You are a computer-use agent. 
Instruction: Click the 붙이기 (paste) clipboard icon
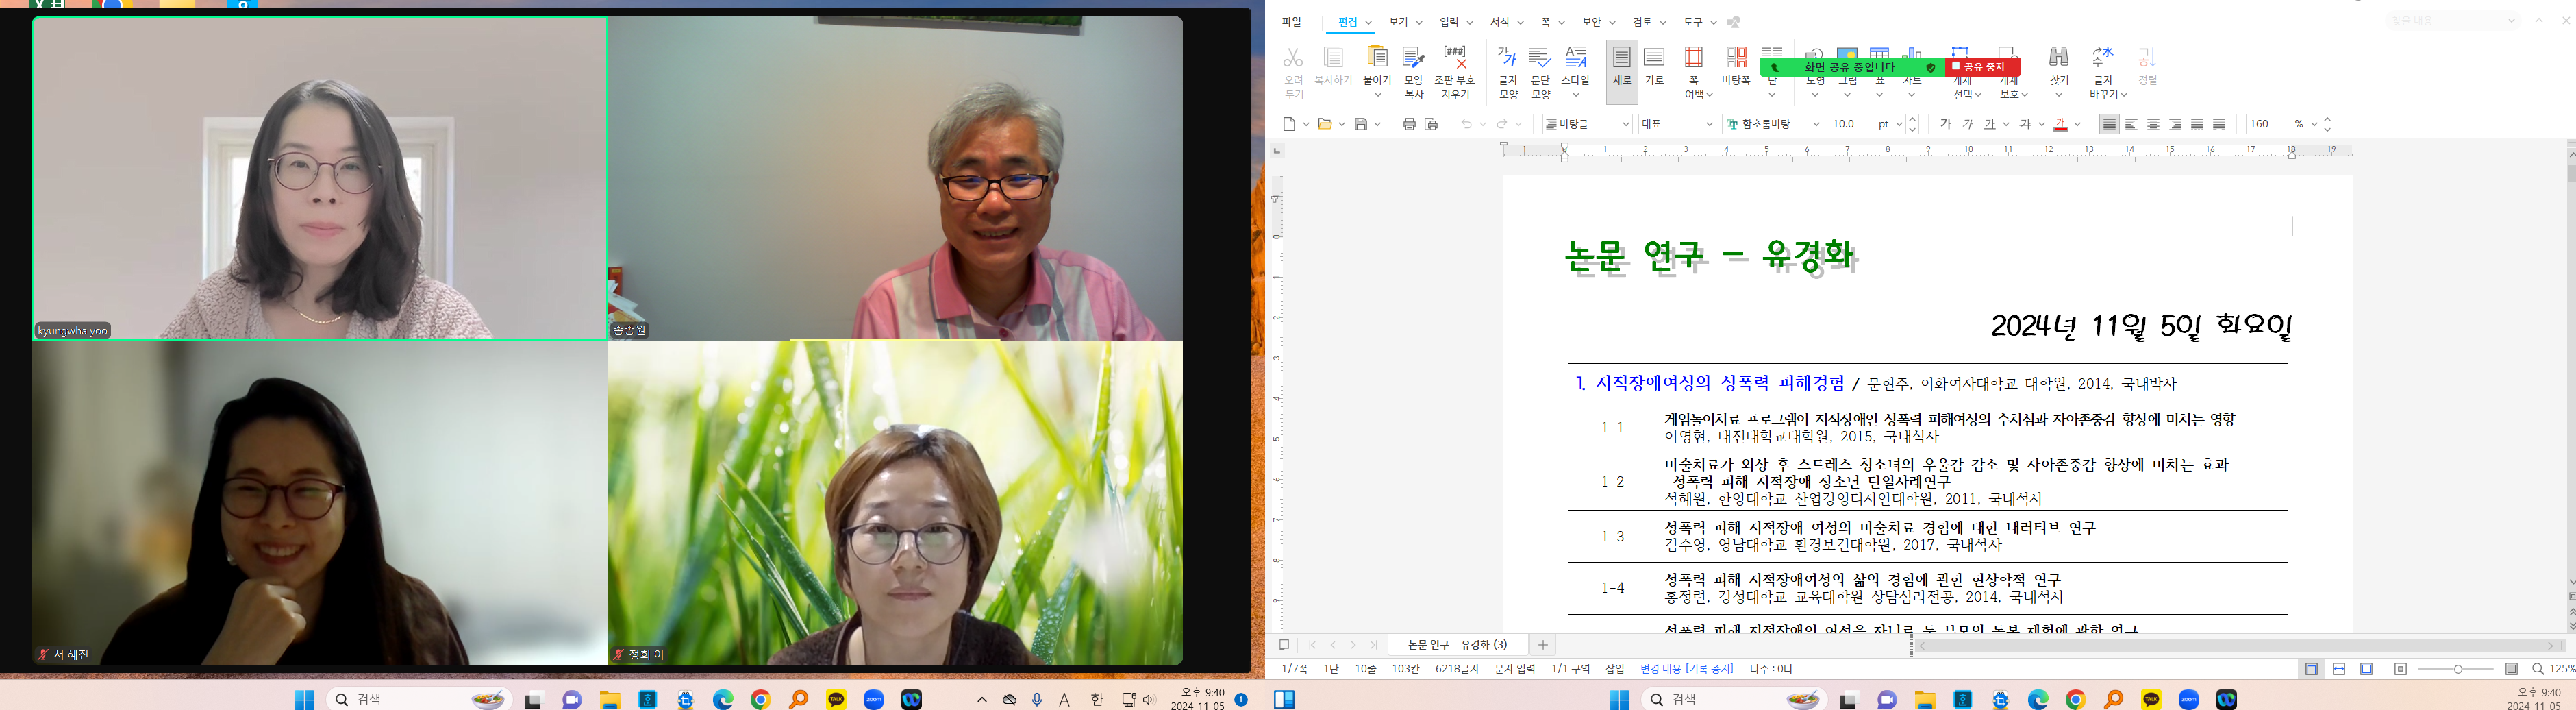click(x=1377, y=57)
